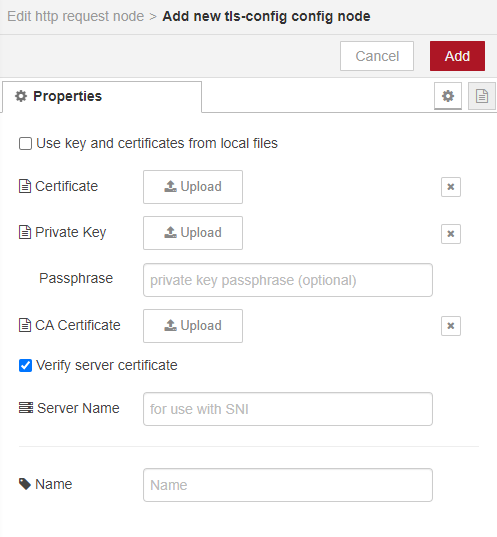The height and width of the screenshot is (537, 497).
Task: Click the CA Certificate file icon
Action: (x=25, y=325)
